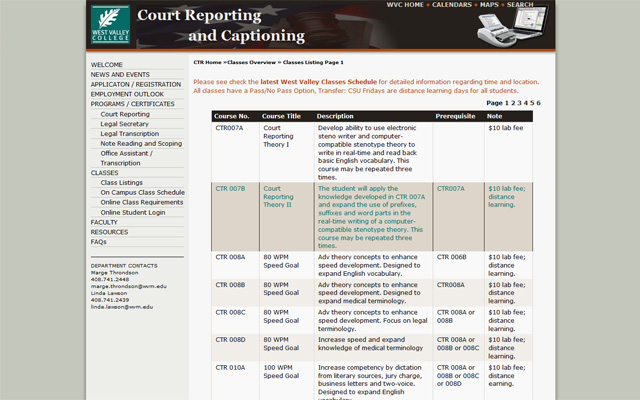This screenshot has height=400, width=640.
Task: Click the Course Title column header
Action: click(281, 116)
